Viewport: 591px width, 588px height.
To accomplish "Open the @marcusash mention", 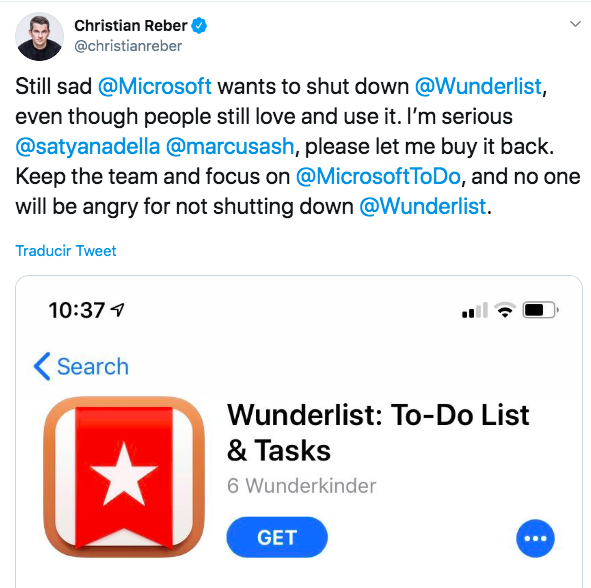I will click(x=230, y=146).
